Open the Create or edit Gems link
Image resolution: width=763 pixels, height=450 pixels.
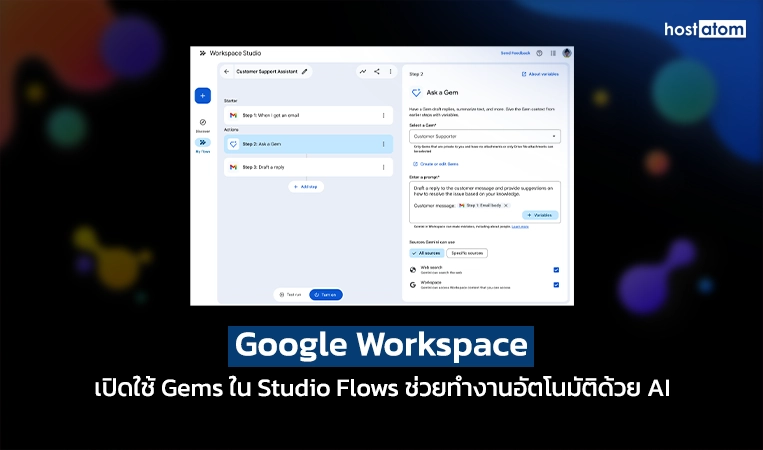click(x=436, y=164)
